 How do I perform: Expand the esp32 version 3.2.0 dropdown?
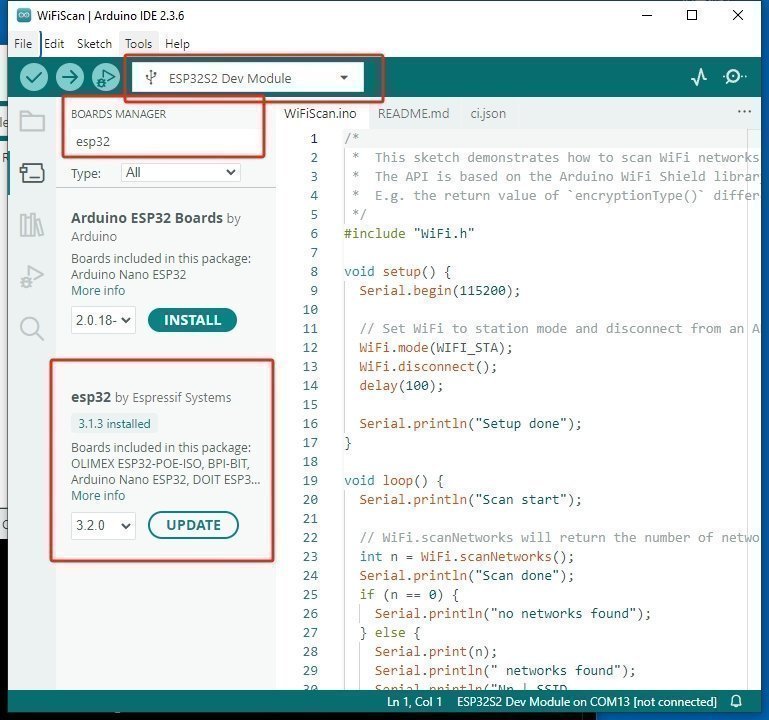(x=102, y=525)
